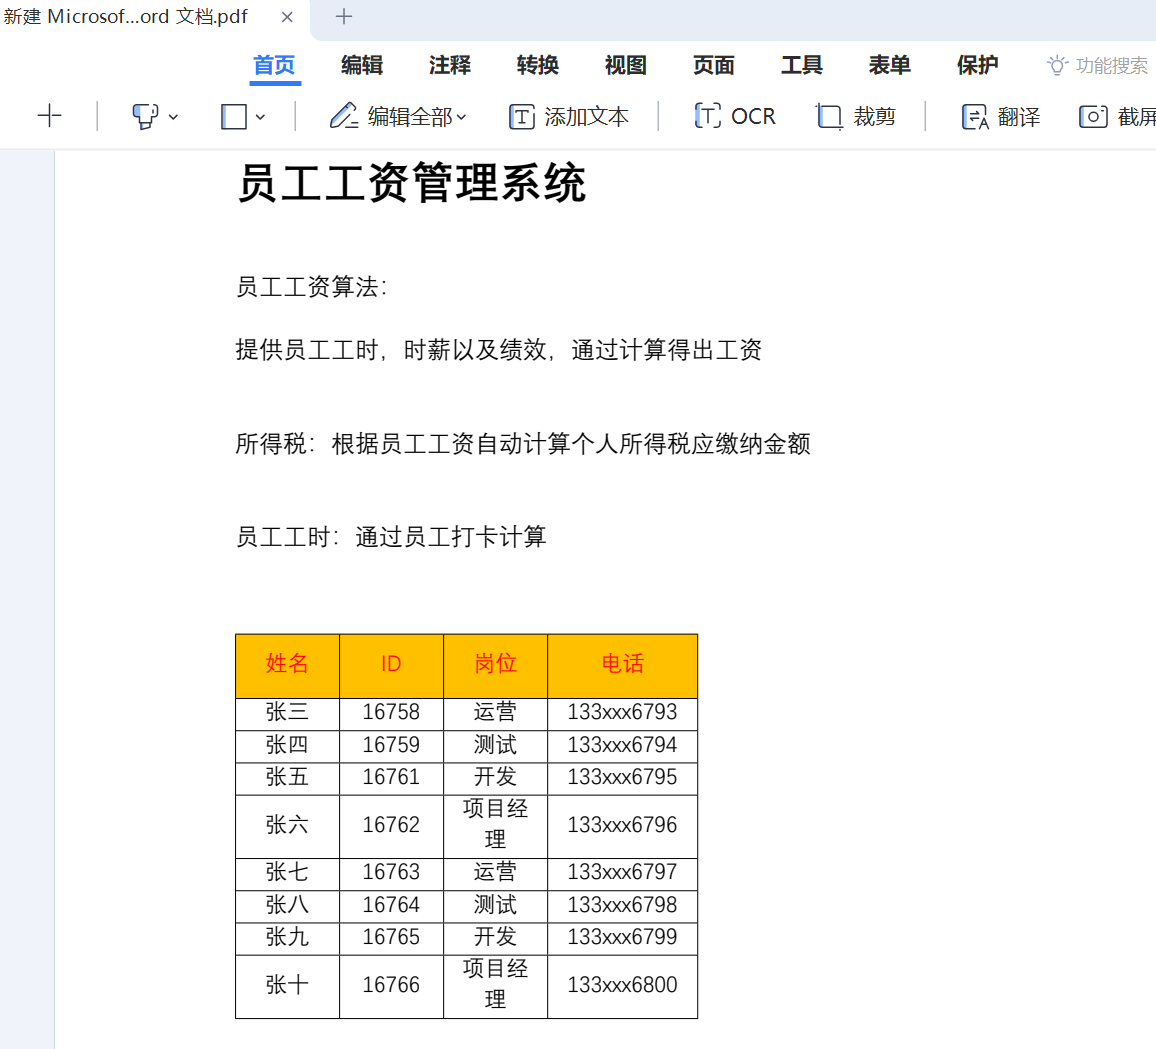Viewport: 1156px width, 1049px height.
Task: Open a new tab with the plus button
Action: coord(344,17)
